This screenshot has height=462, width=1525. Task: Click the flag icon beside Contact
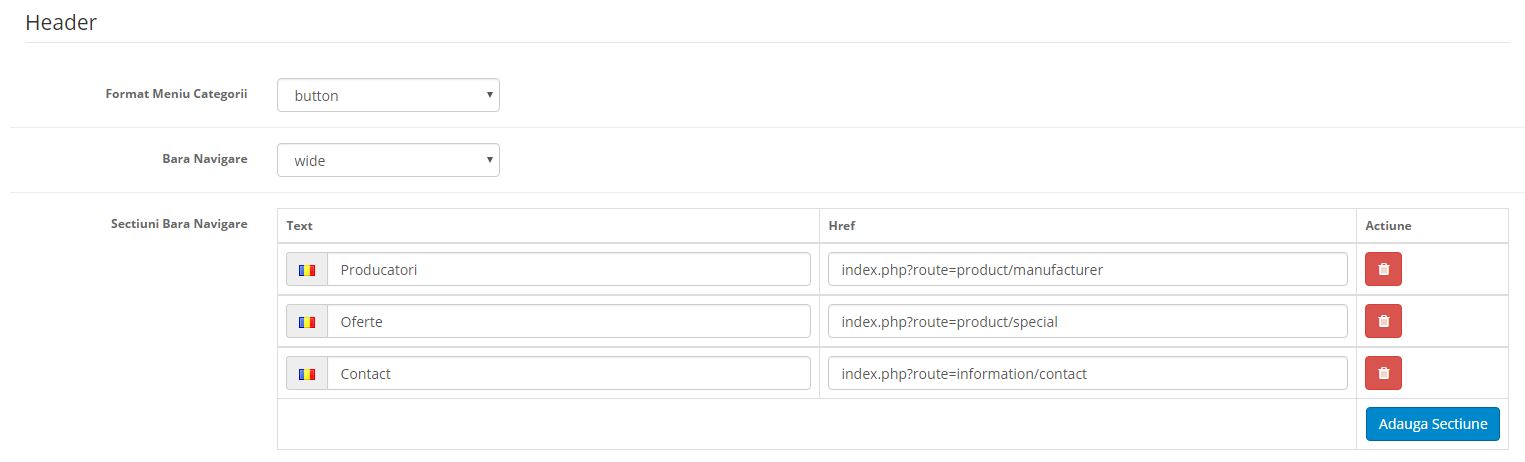coord(307,373)
